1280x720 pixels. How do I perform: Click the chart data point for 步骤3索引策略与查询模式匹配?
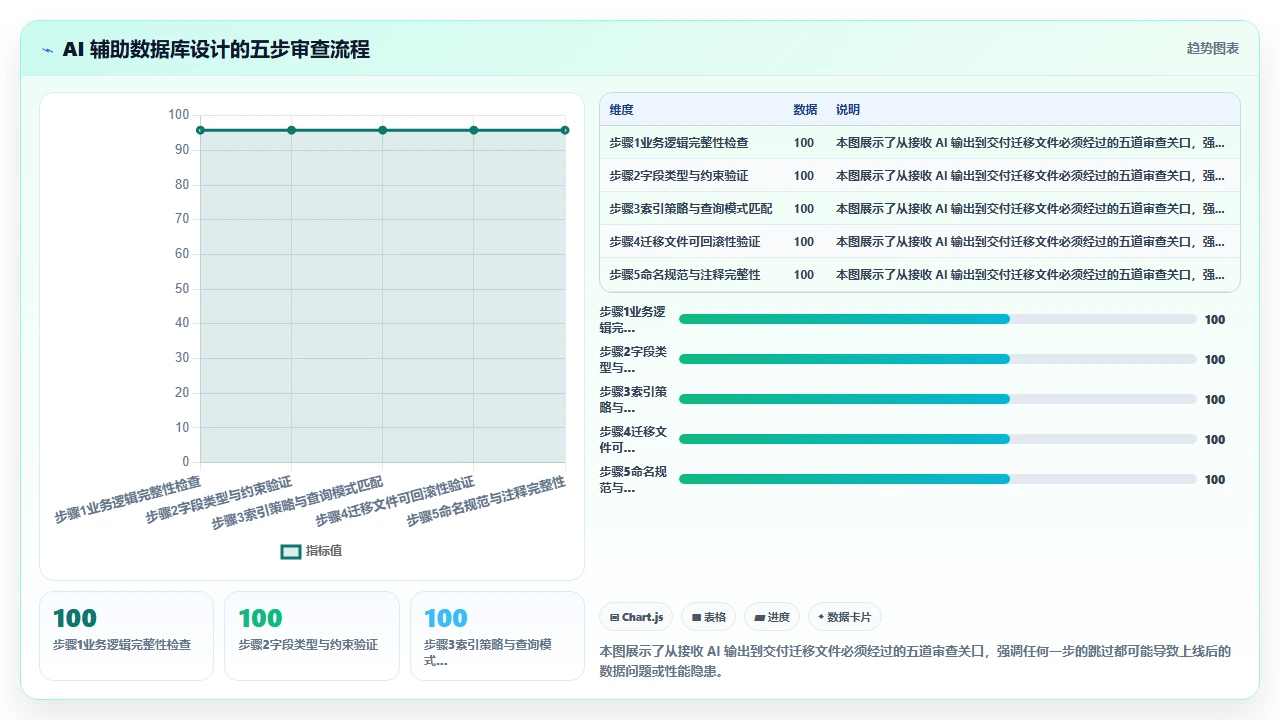click(383, 130)
